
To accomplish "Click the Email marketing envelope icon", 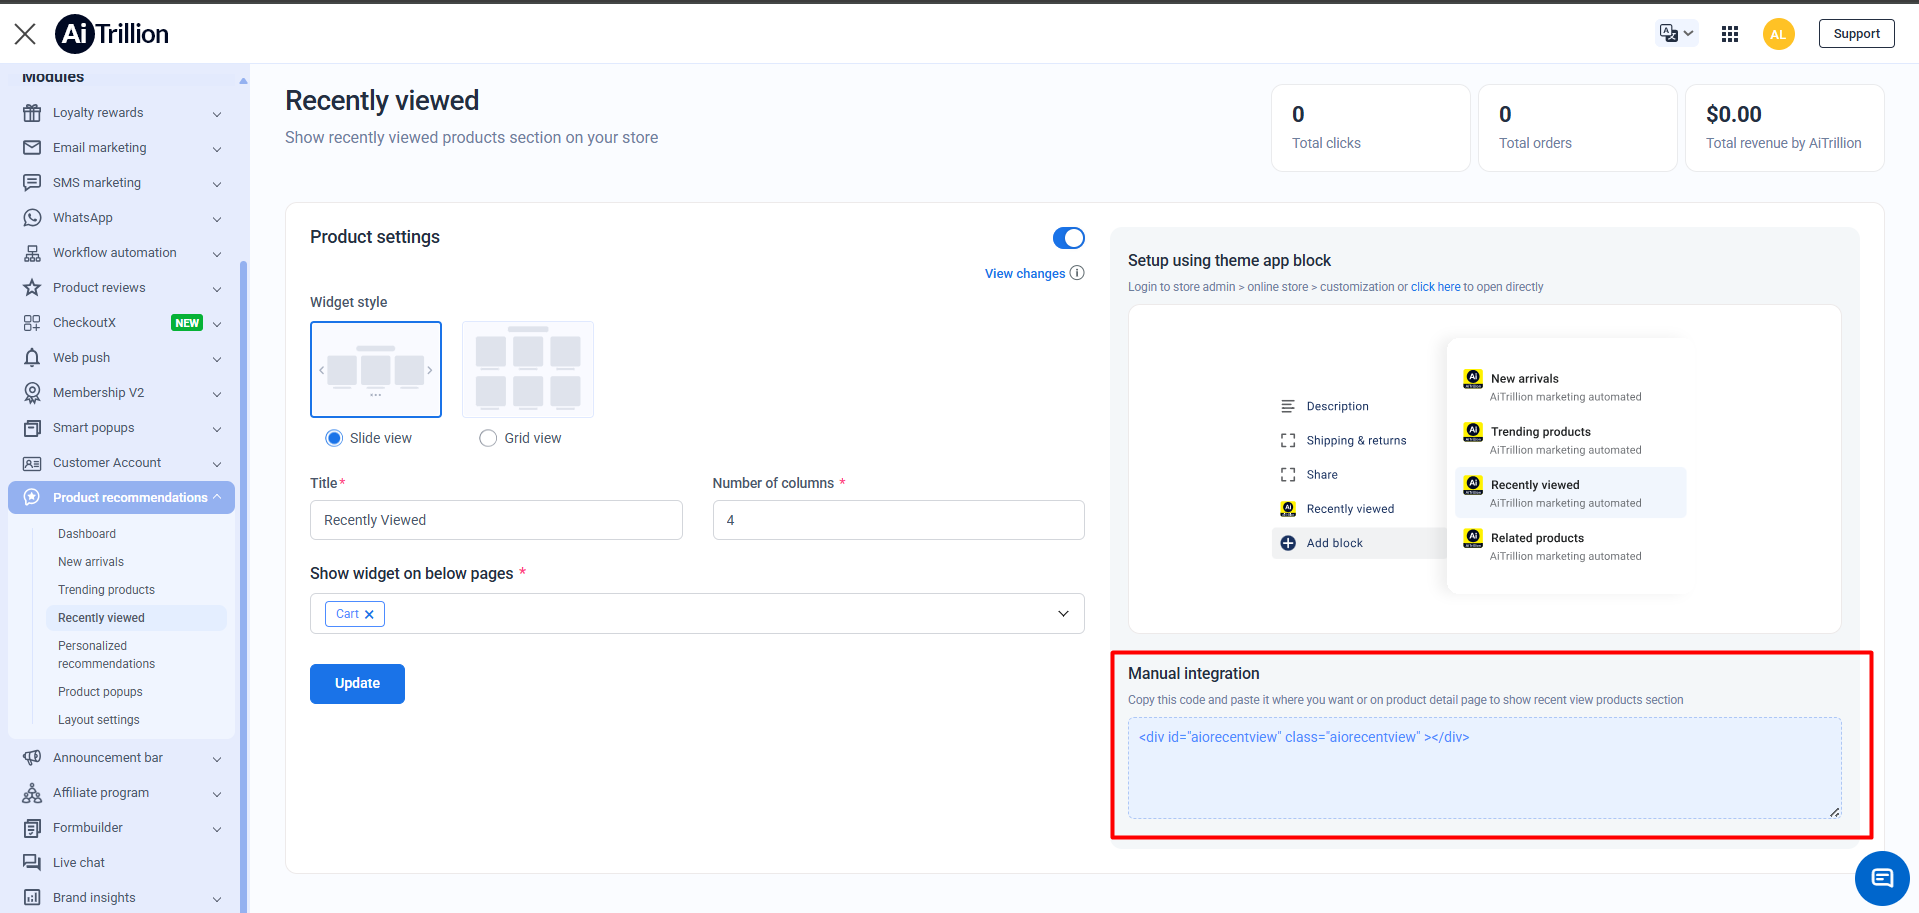I will pyautogui.click(x=32, y=148).
